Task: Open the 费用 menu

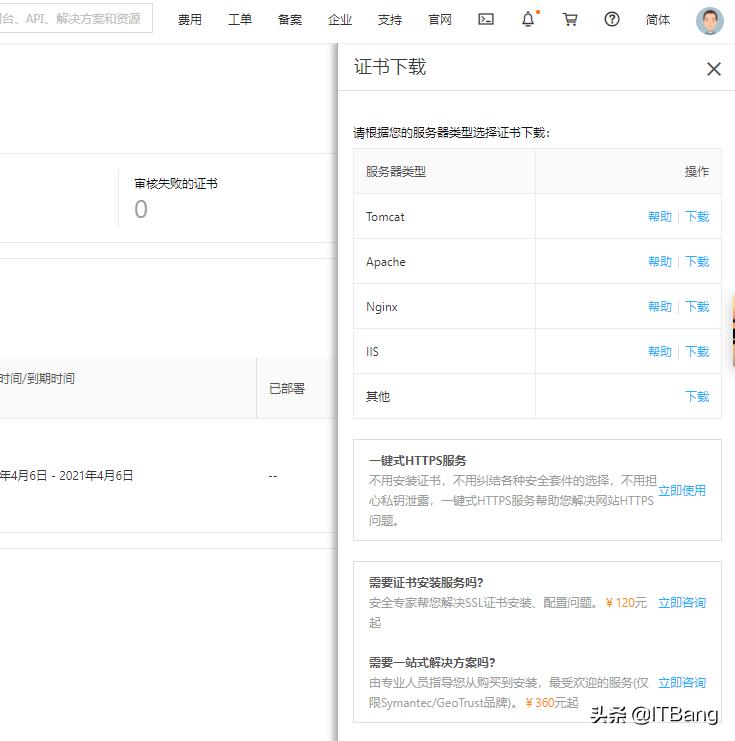Action: pos(190,20)
